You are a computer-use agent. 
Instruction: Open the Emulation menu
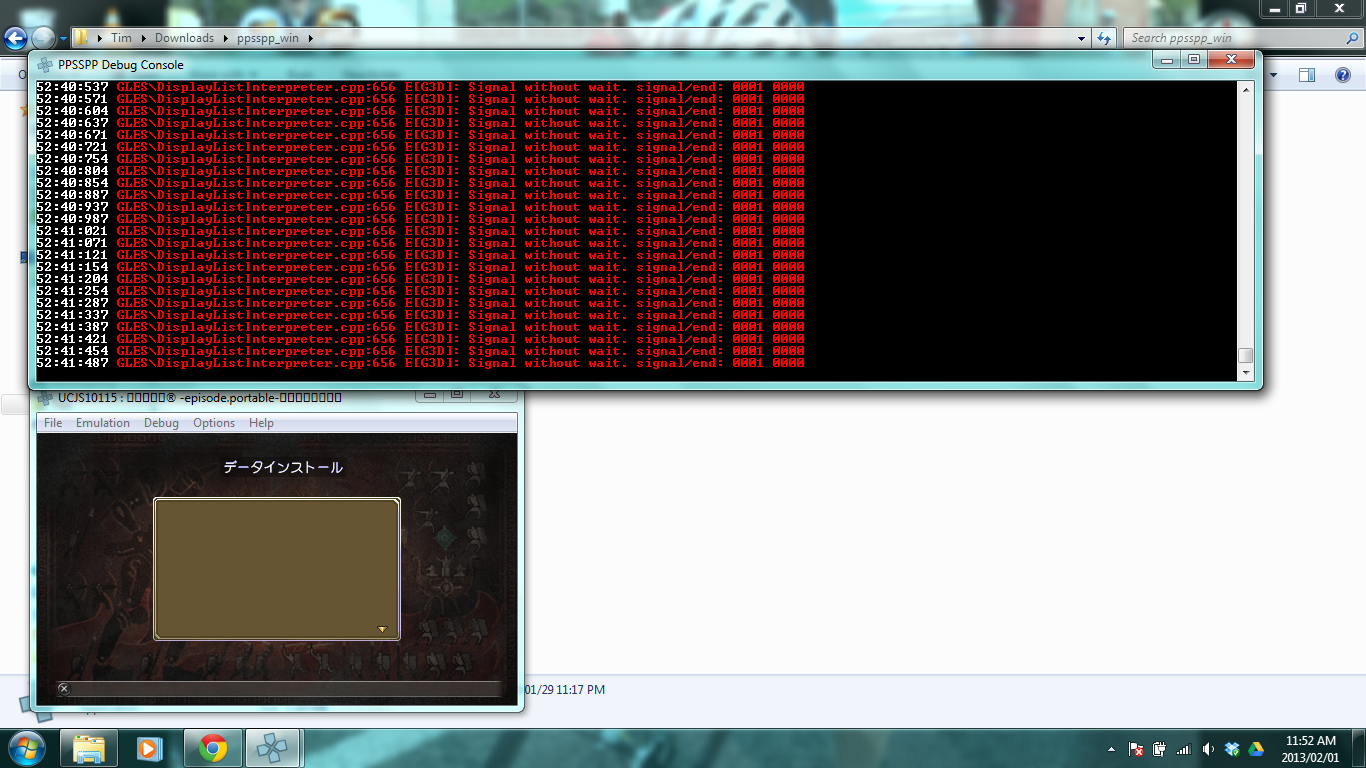pyautogui.click(x=103, y=423)
